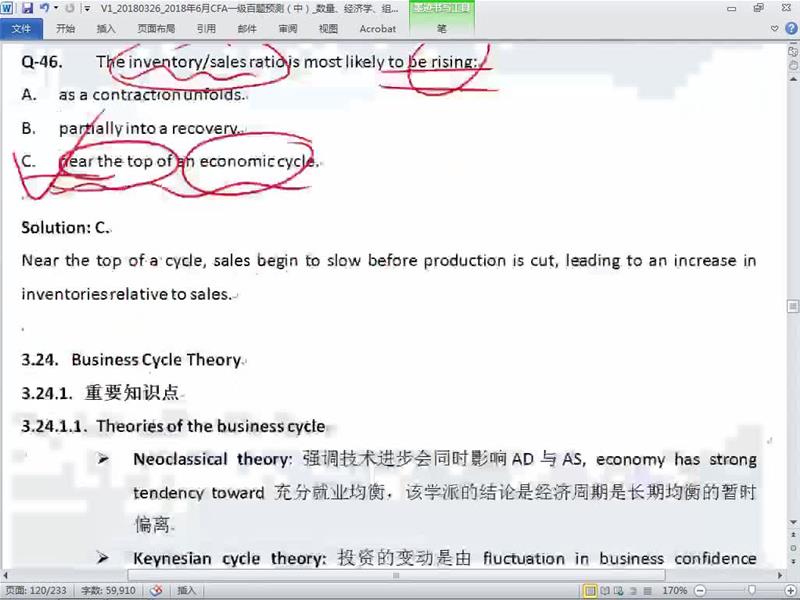Click the Word application icon in title bar
The width and height of the screenshot is (800, 600).
(7, 7)
